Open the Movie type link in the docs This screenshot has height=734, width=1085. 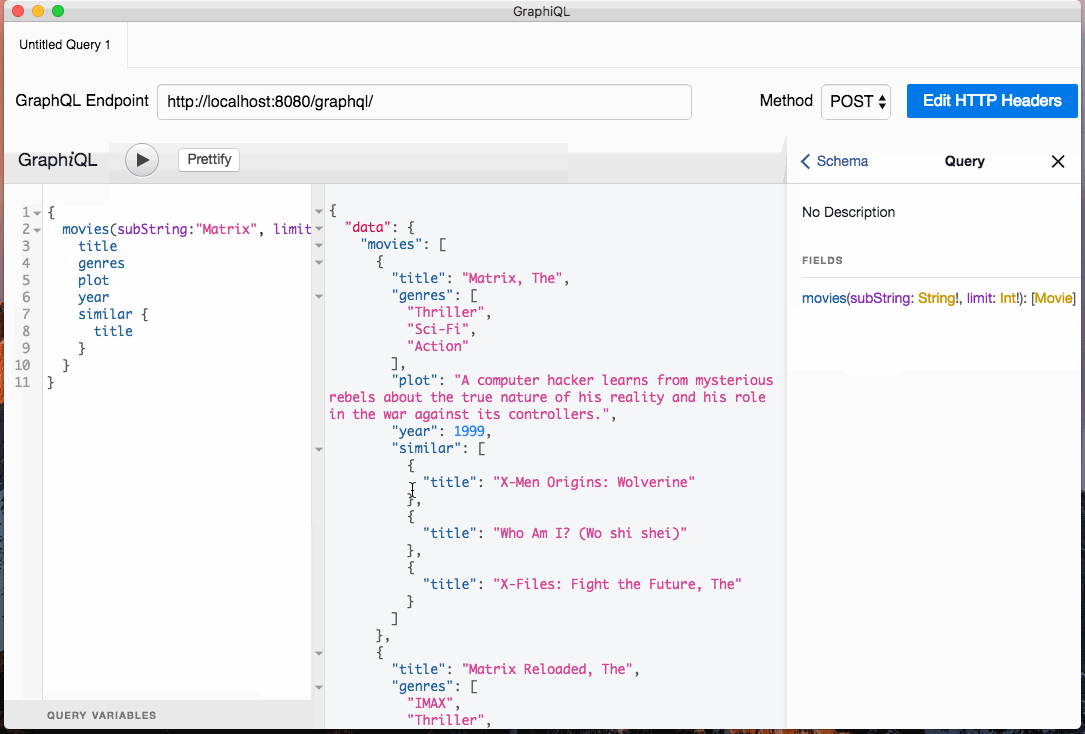tap(1053, 299)
